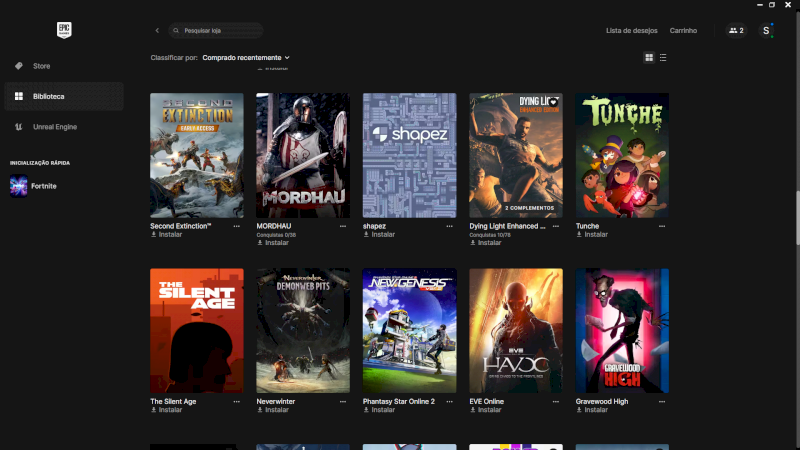This screenshot has height=450, width=800.
Task: Install The Silent Age
Action: [166, 410]
